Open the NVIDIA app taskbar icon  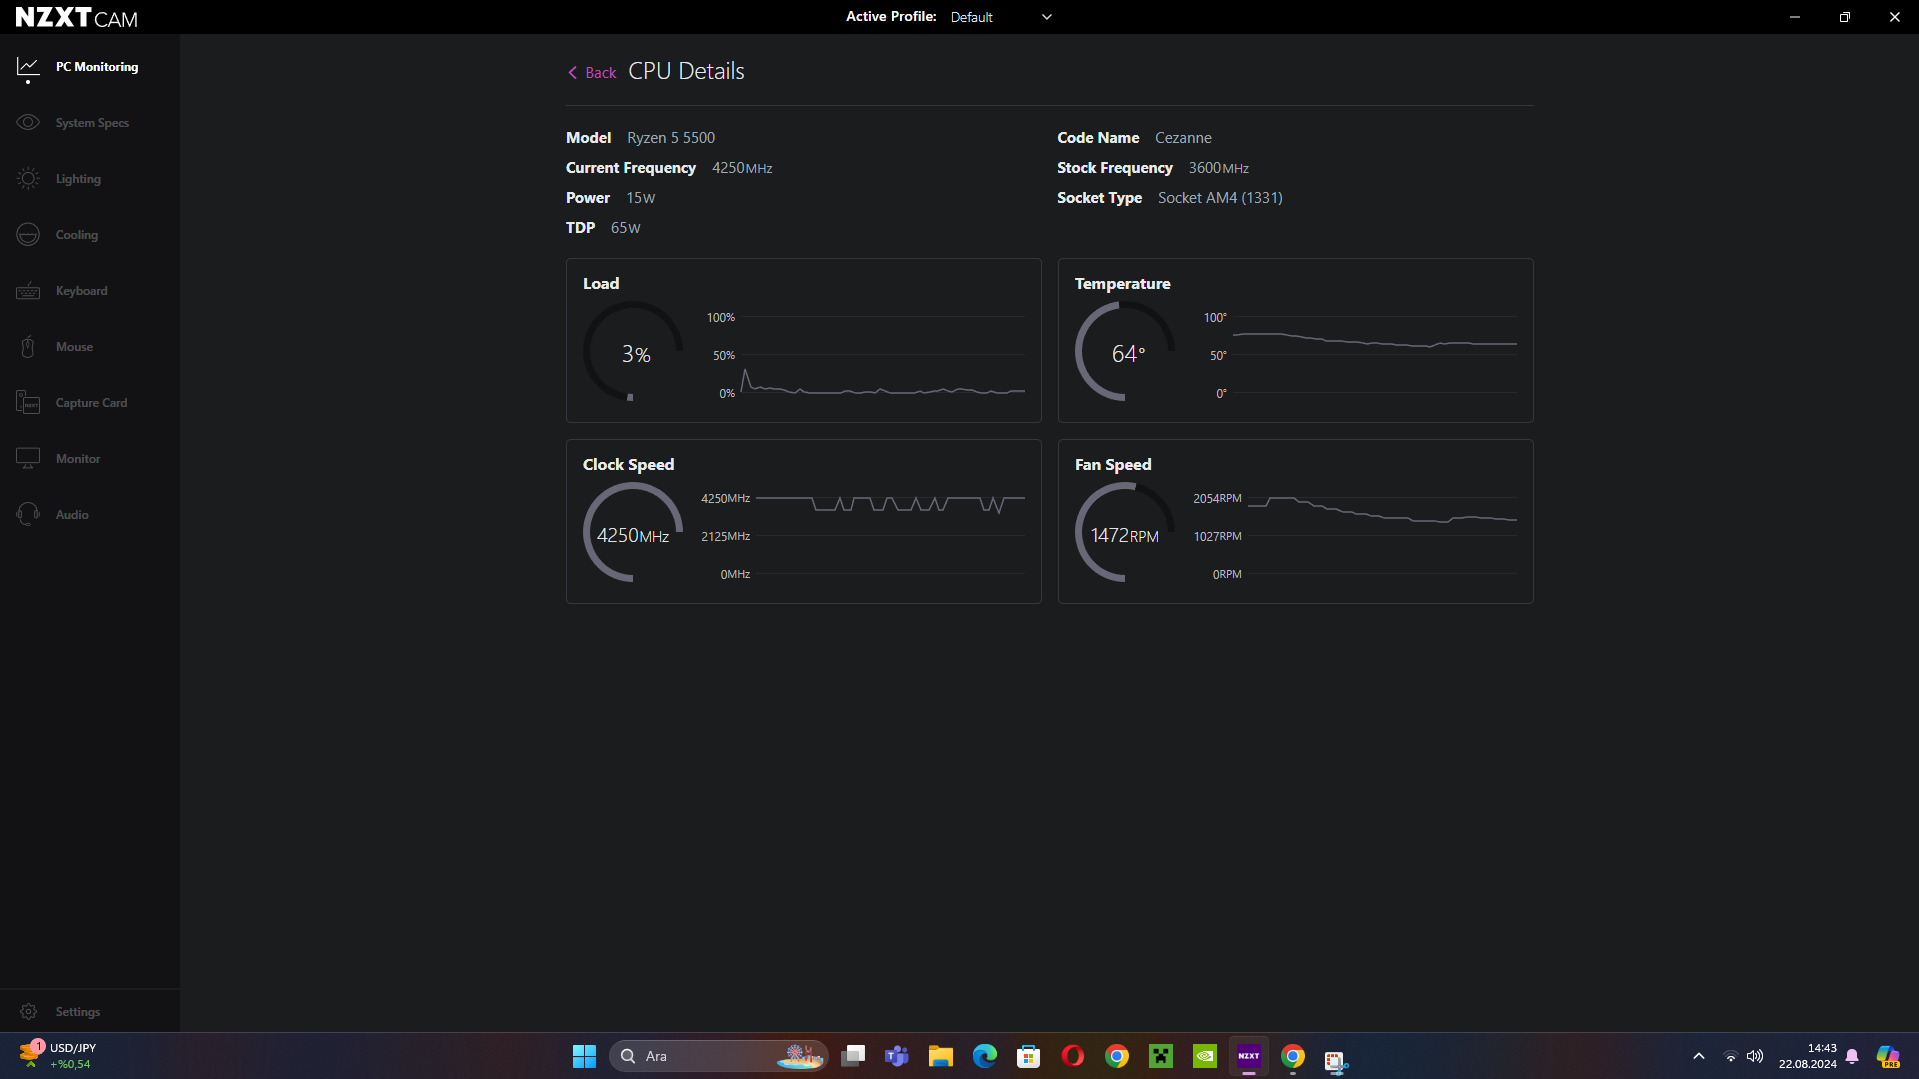tap(1205, 1056)
